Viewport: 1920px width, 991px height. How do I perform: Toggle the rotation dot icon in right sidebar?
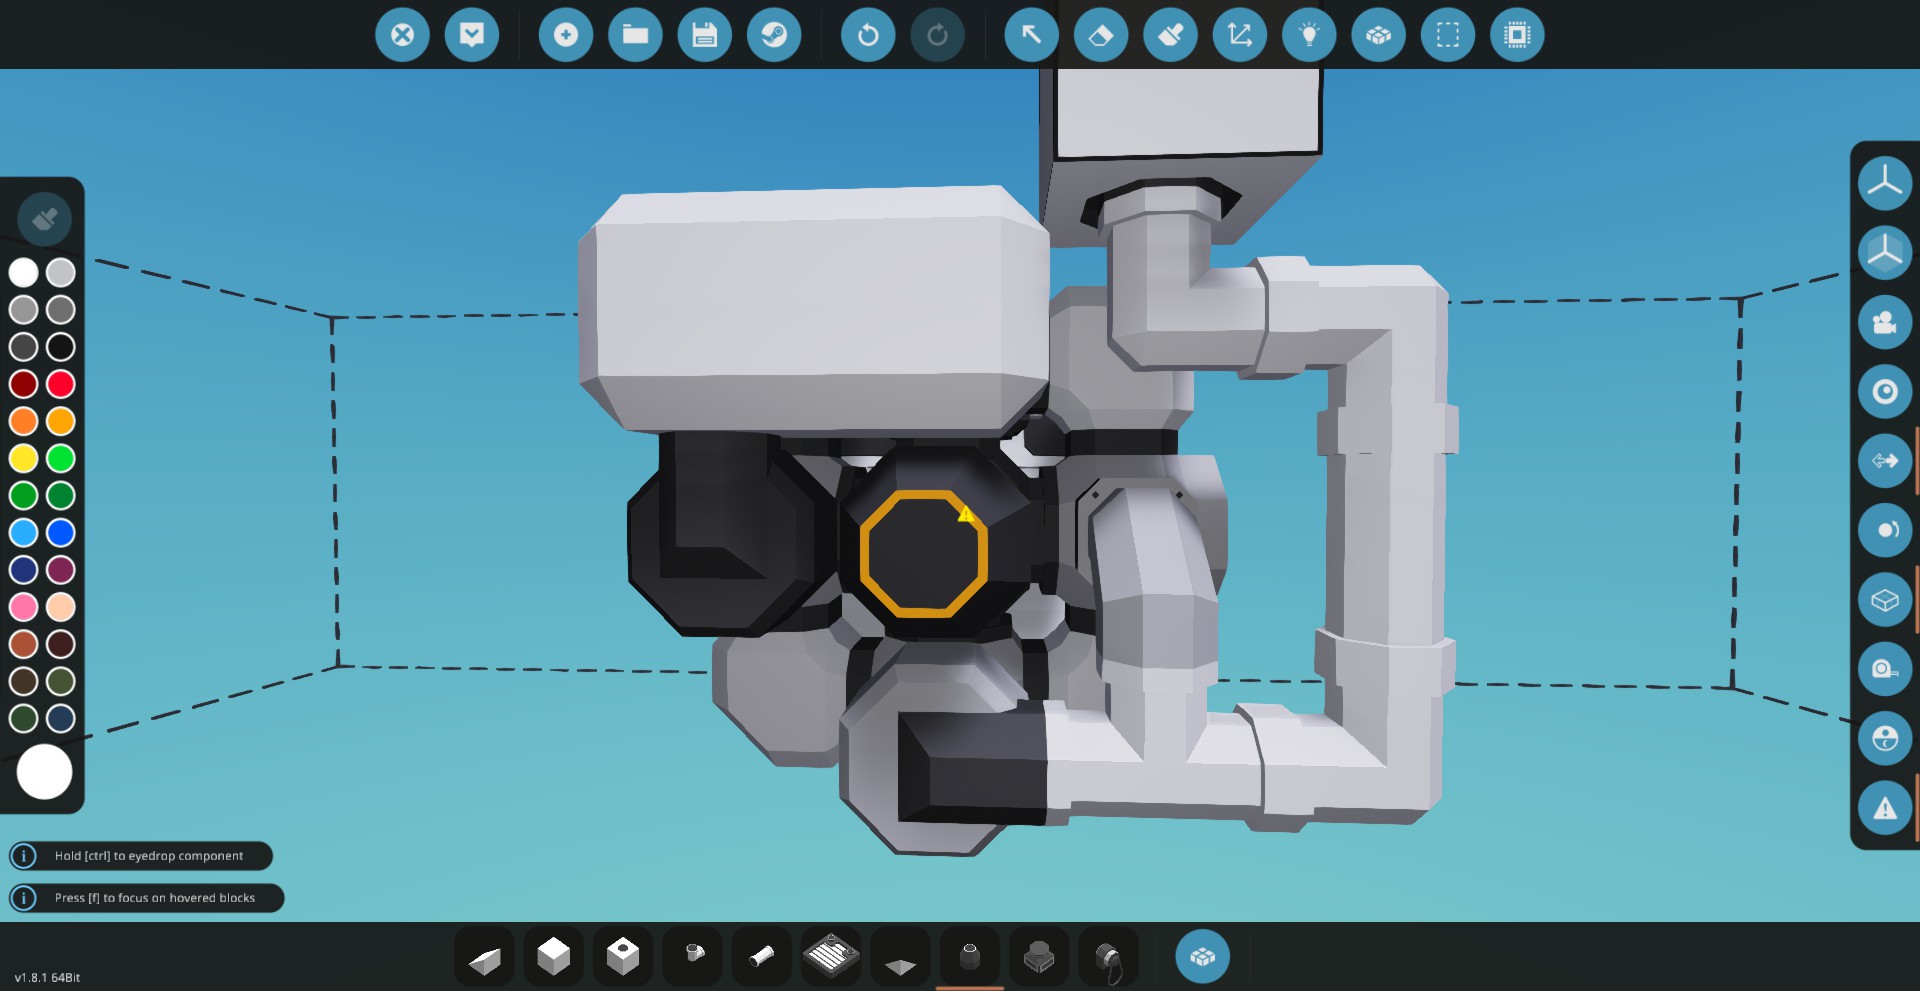tap(1885, 530)
